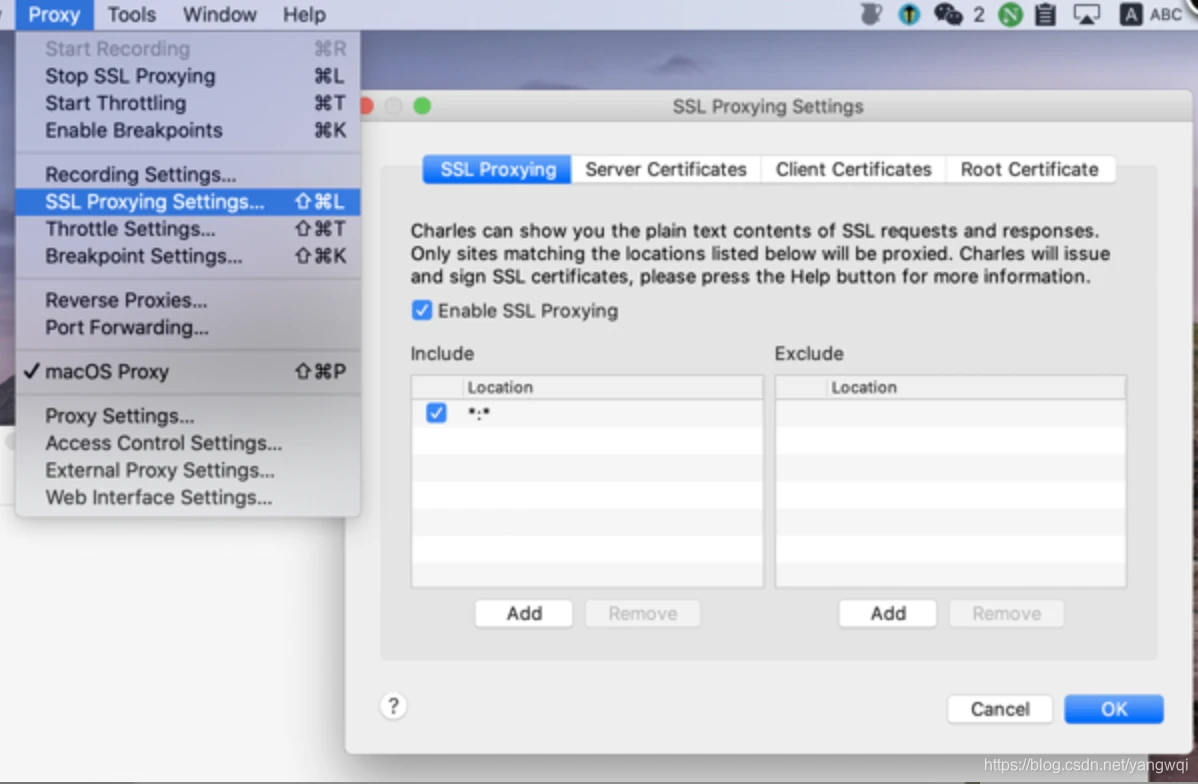Select Port Forwarding... menu item
The image size is (1198, 784).
(187, 328)
